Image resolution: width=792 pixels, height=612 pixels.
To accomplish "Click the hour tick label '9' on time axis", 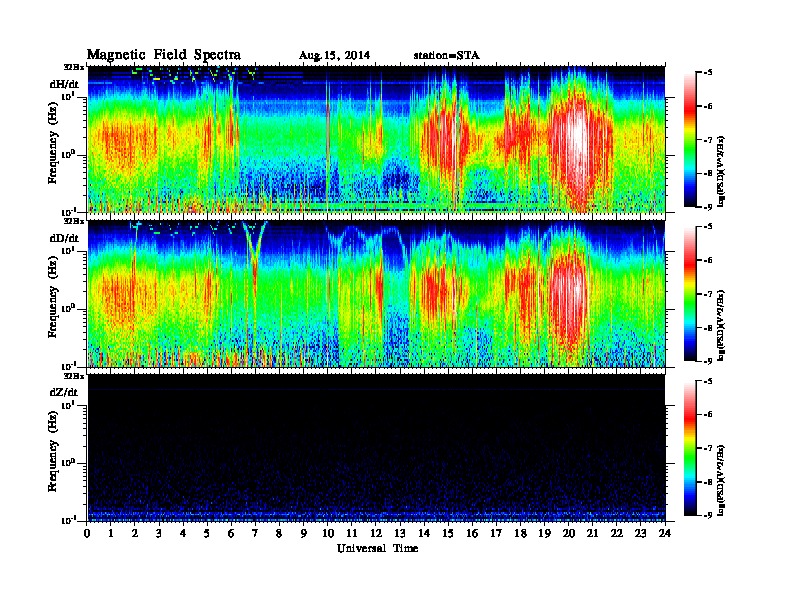I will (x=304, y=534).
